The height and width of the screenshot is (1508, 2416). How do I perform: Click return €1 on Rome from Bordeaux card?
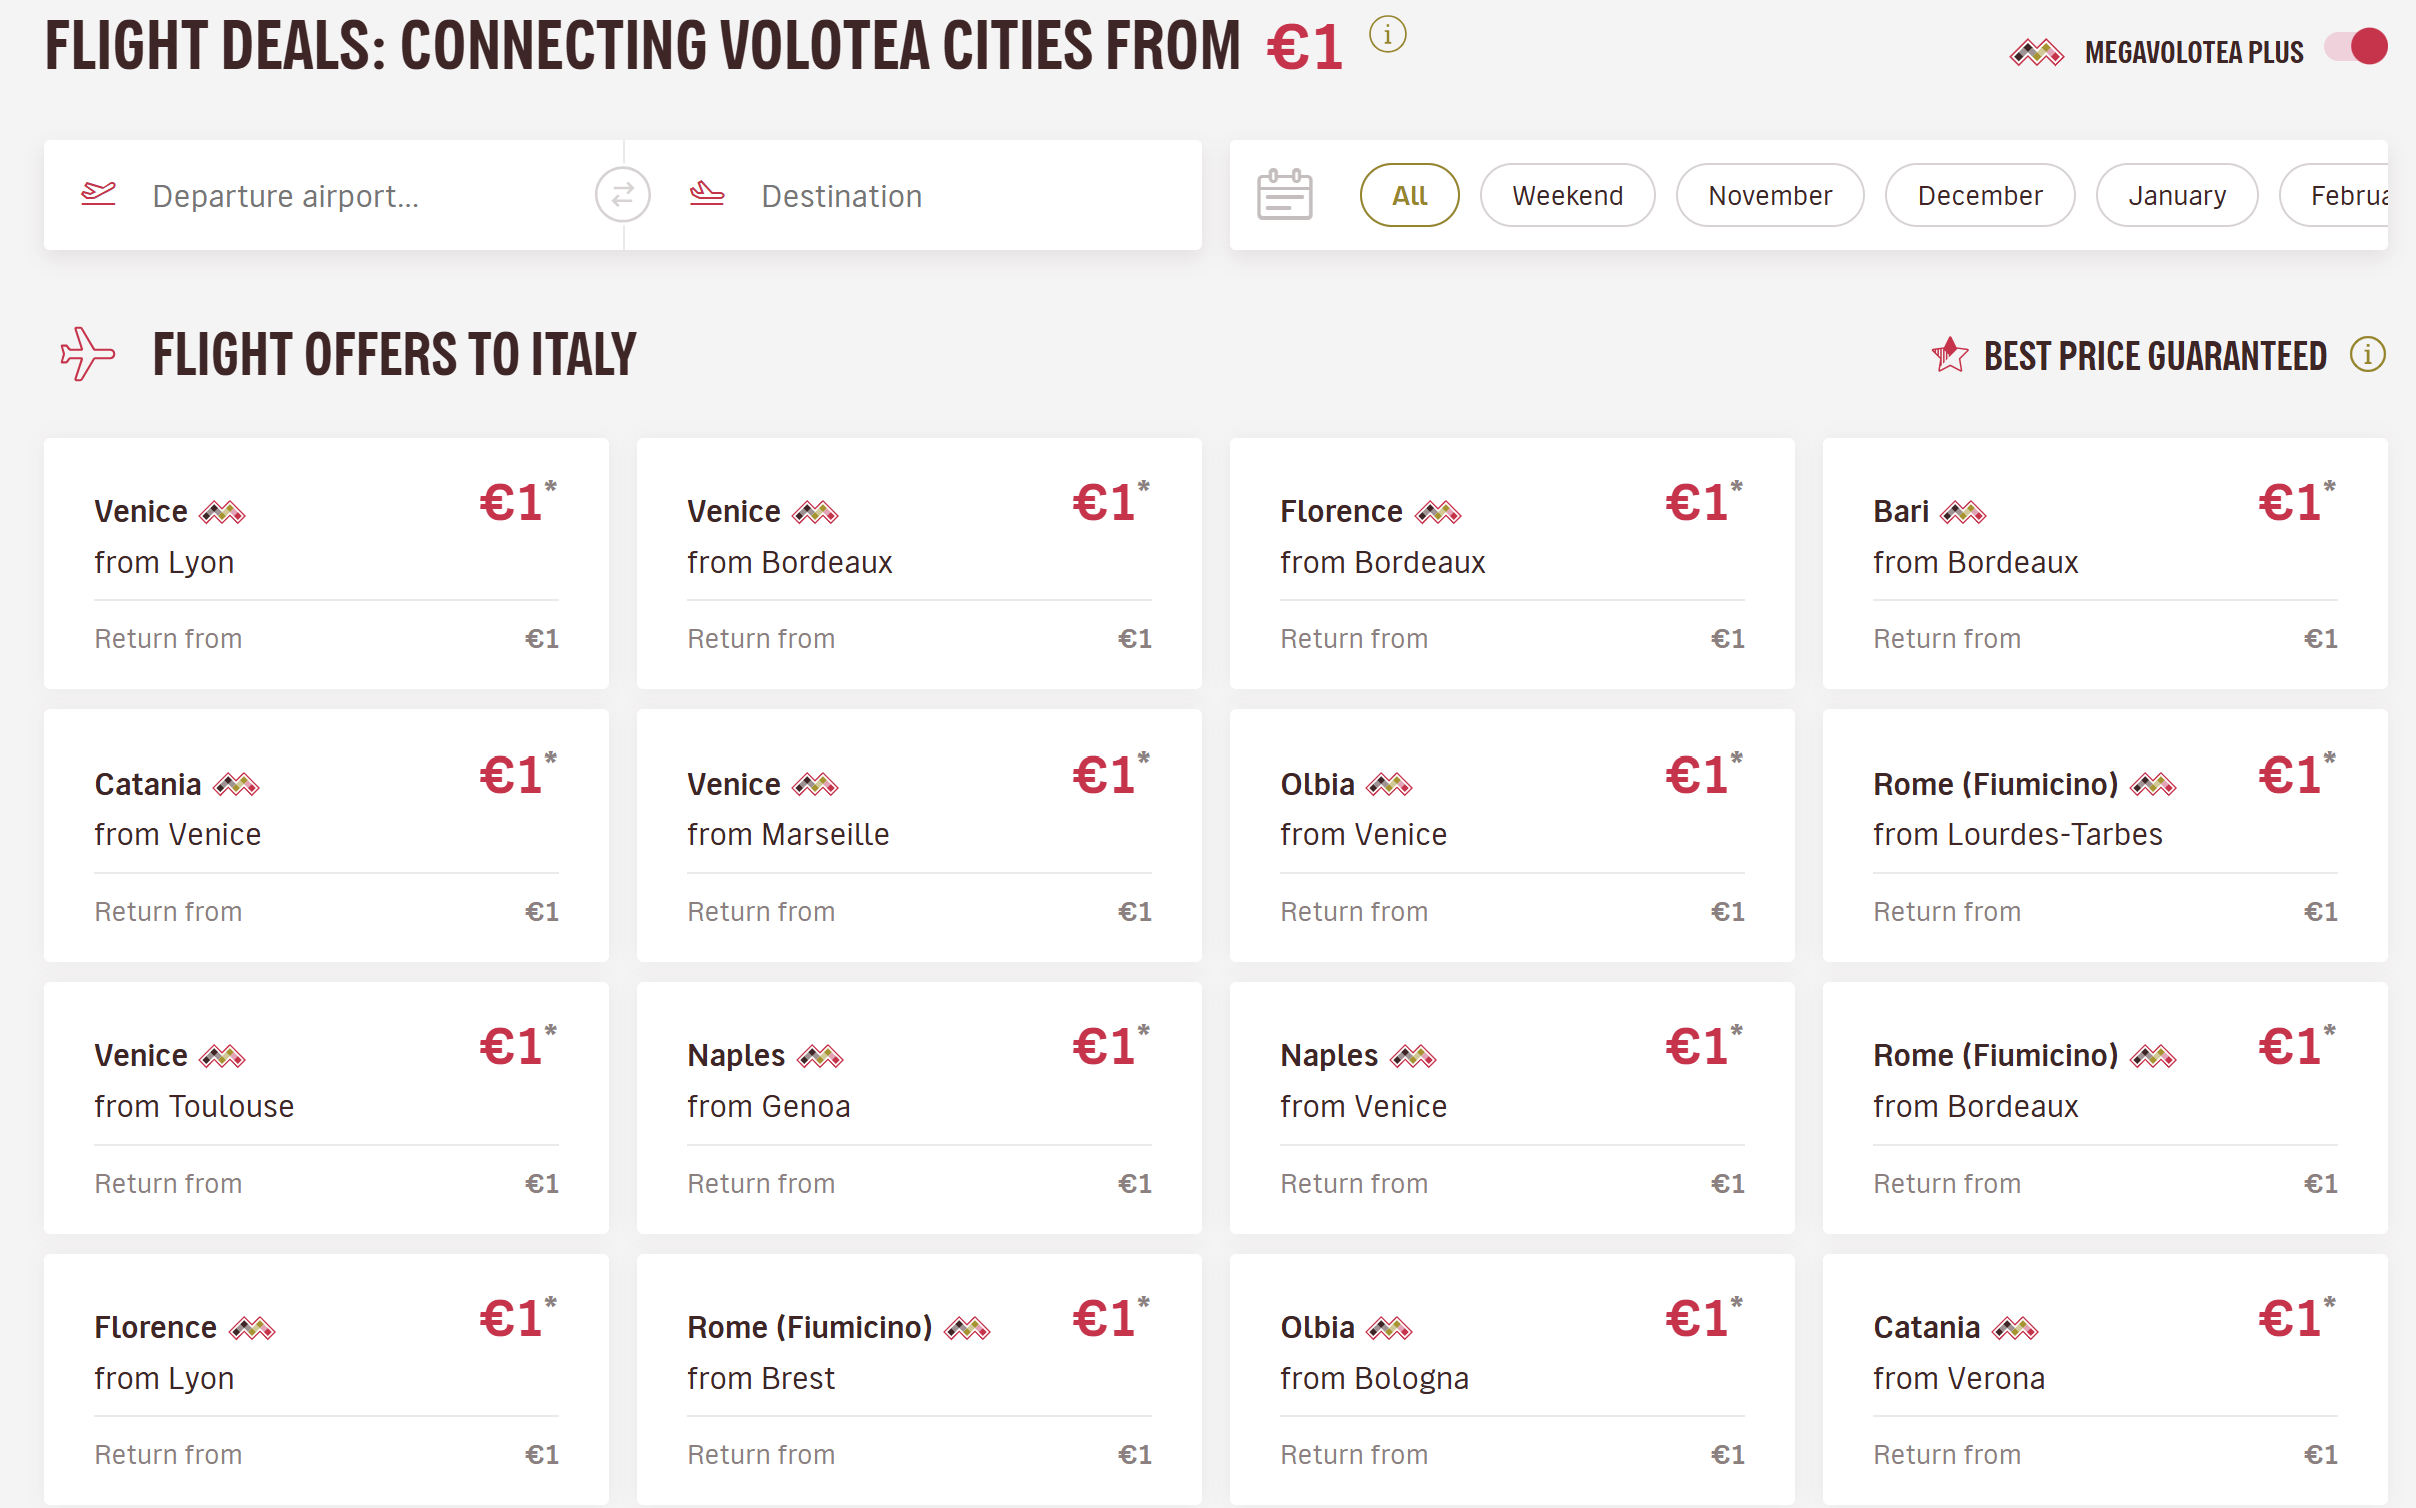(x=2320, y=1184)
